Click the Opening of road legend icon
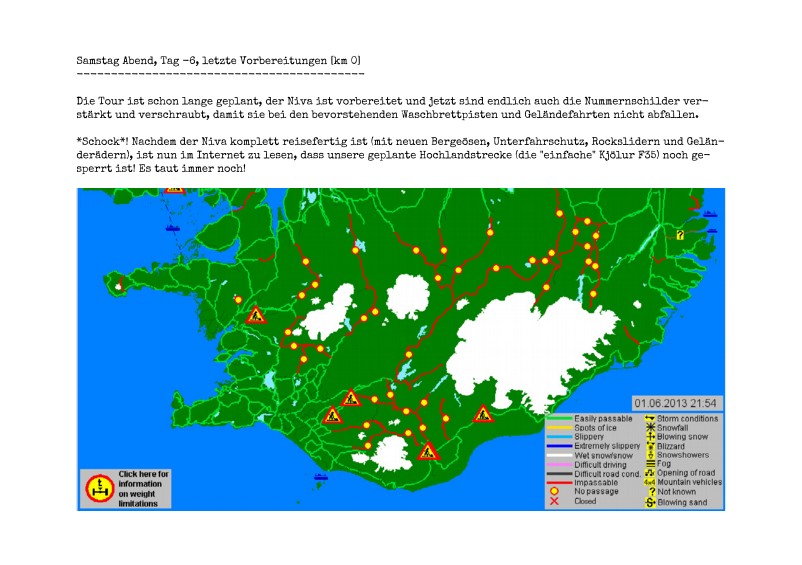Viewport: 802px width, 565px height. (649, 473)
